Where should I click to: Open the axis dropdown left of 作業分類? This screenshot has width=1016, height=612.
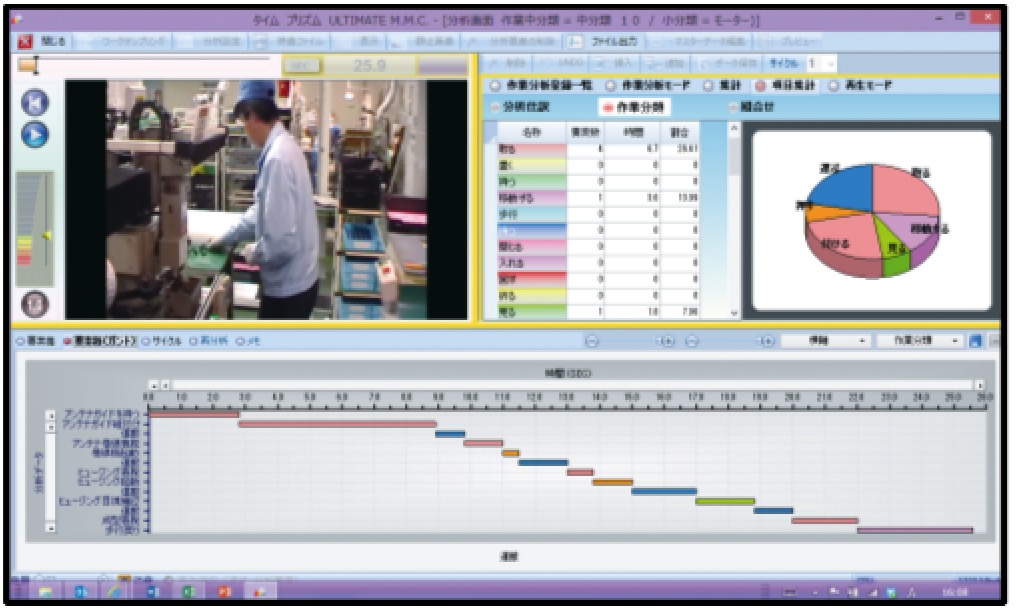tap(824, 341)
